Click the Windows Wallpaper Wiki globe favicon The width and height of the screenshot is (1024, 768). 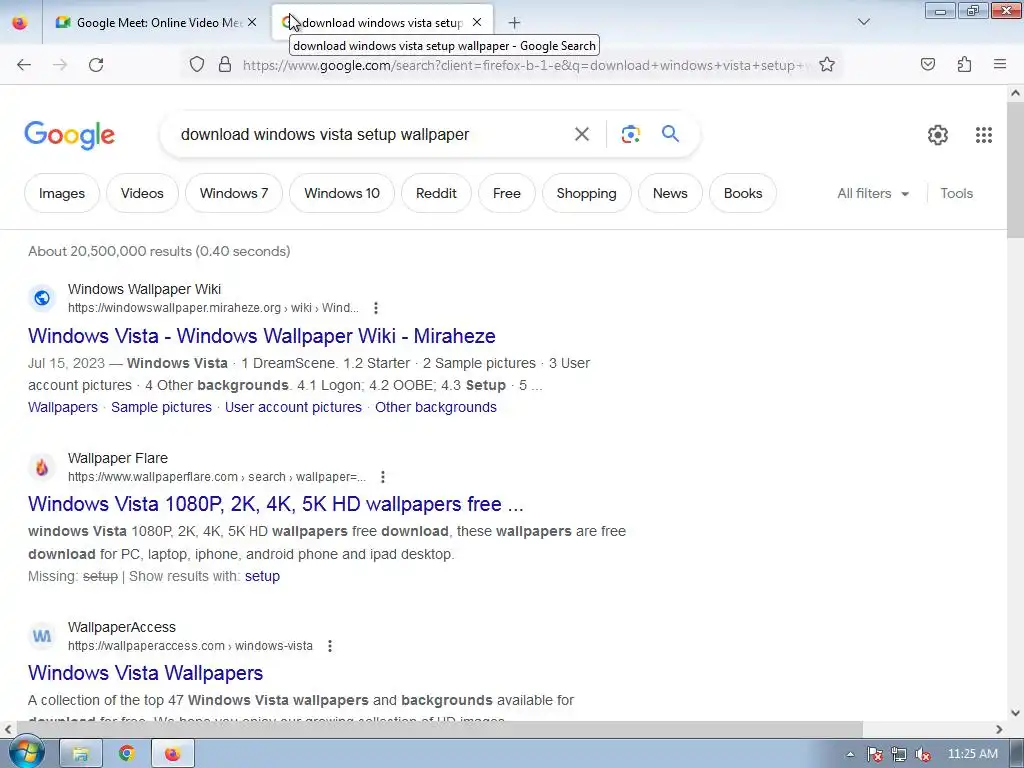click(x=42, y=298)
